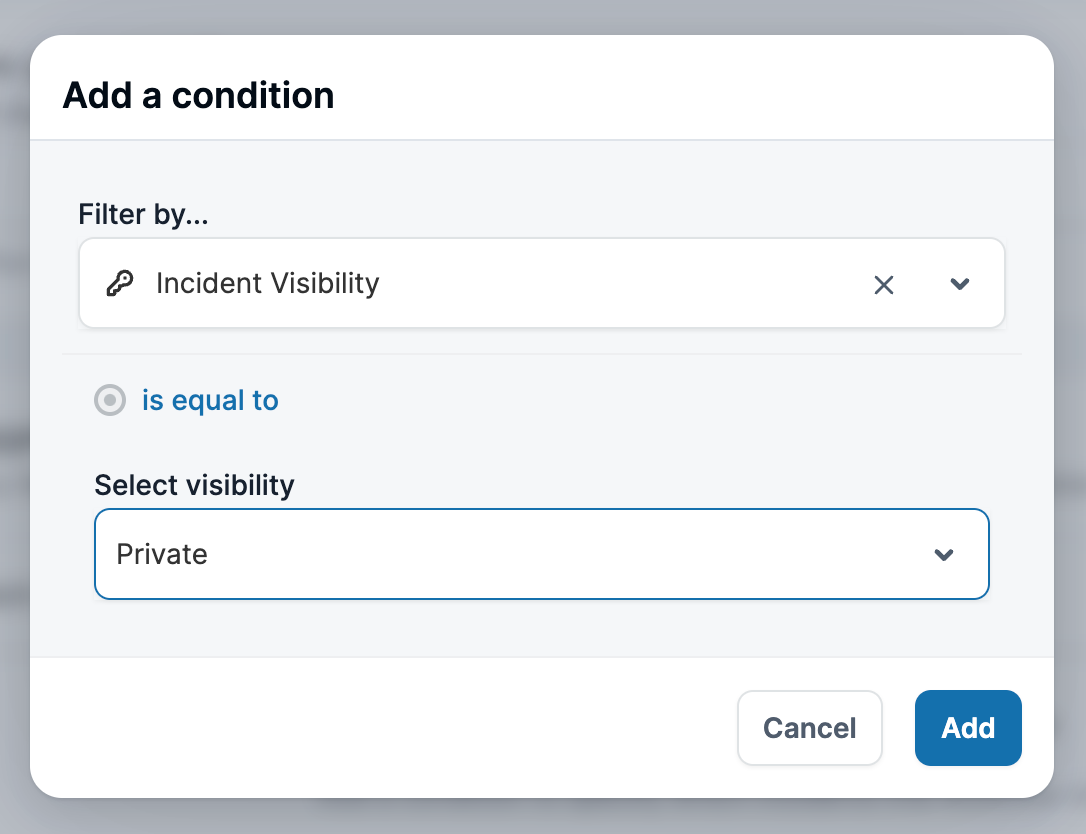Click the blue "is equal to" label
This screenshot has width=1086, height=834.
point(210,400)
